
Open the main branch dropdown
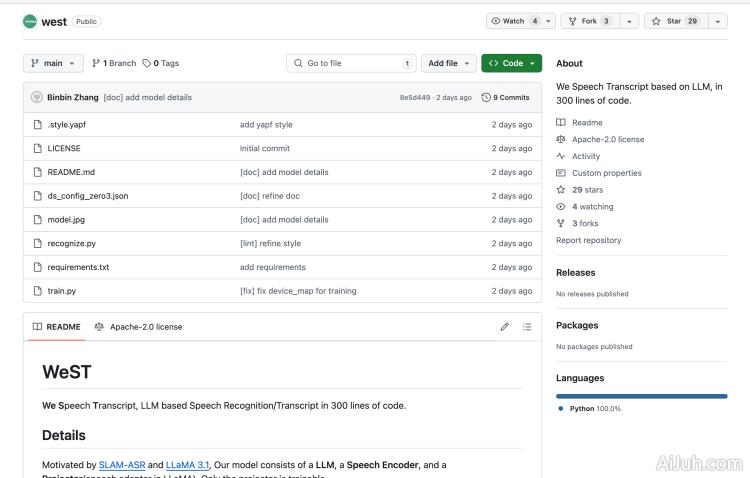tap(52, 63)
